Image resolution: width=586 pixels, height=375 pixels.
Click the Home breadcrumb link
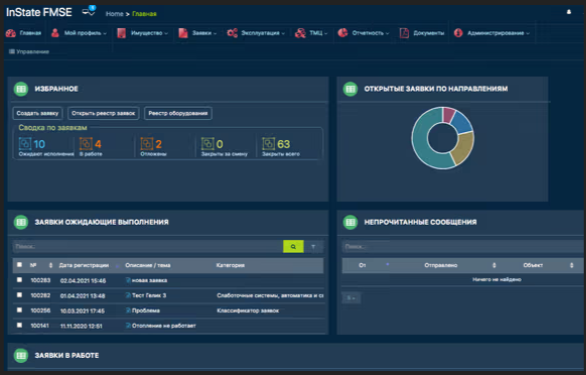tap(114, 14)
